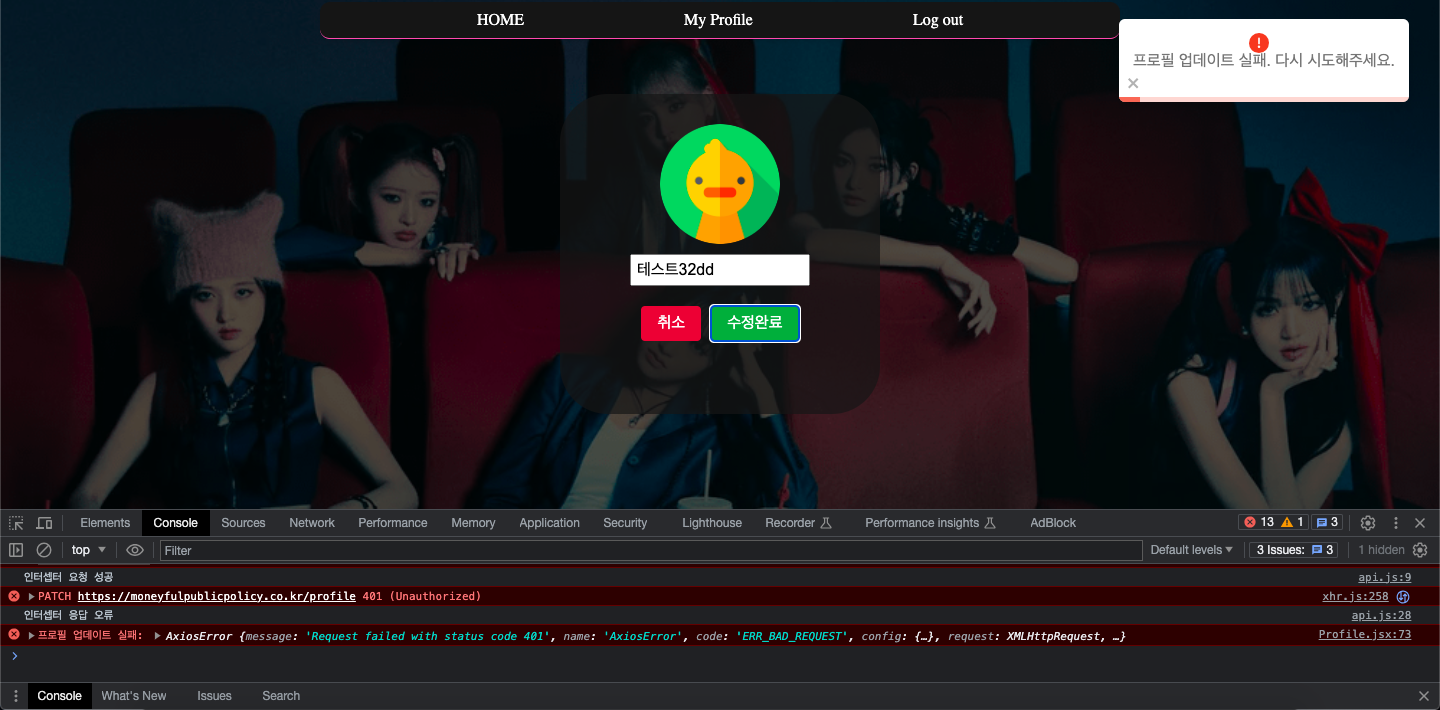Open the drawer three-dot menu
Image resolution: width=1440 pixels, height=710 pixels.
click(15, 696)
